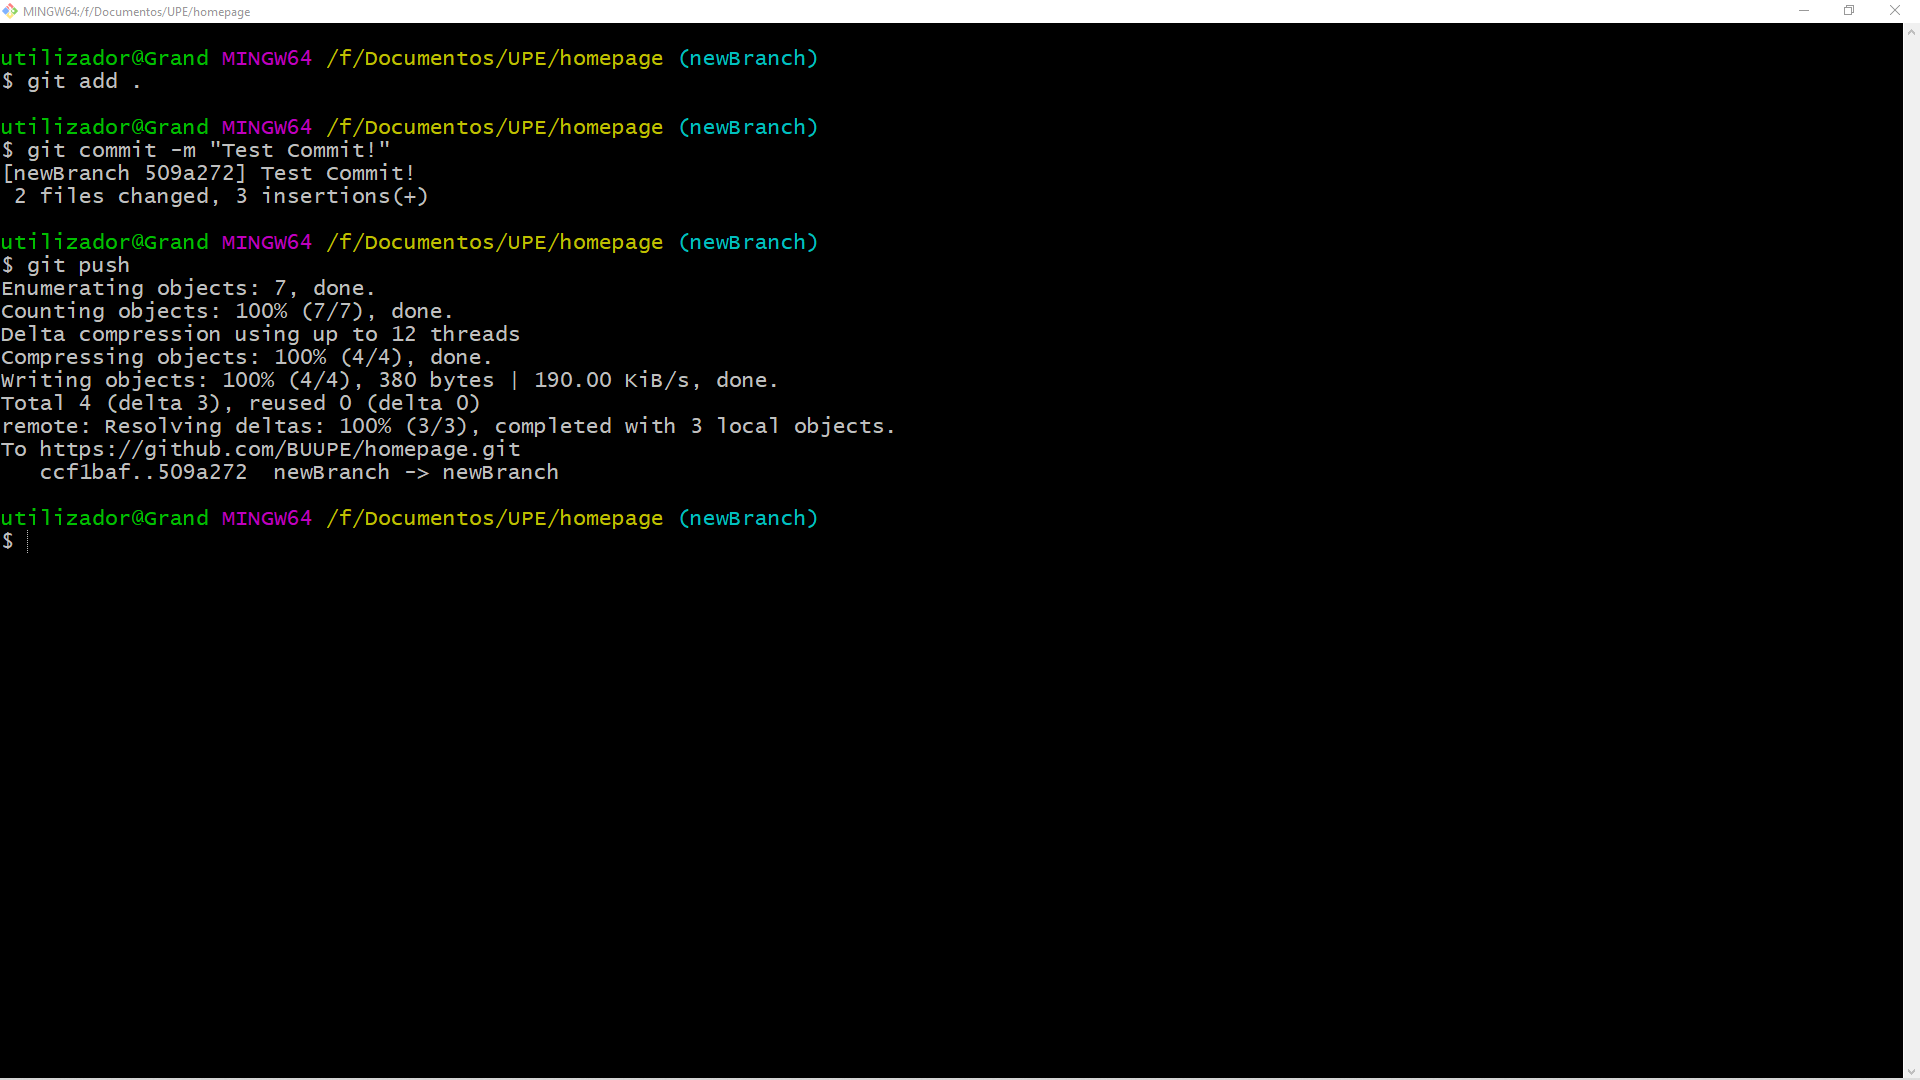Click the vertical scrollbar track

[1911, 550]
